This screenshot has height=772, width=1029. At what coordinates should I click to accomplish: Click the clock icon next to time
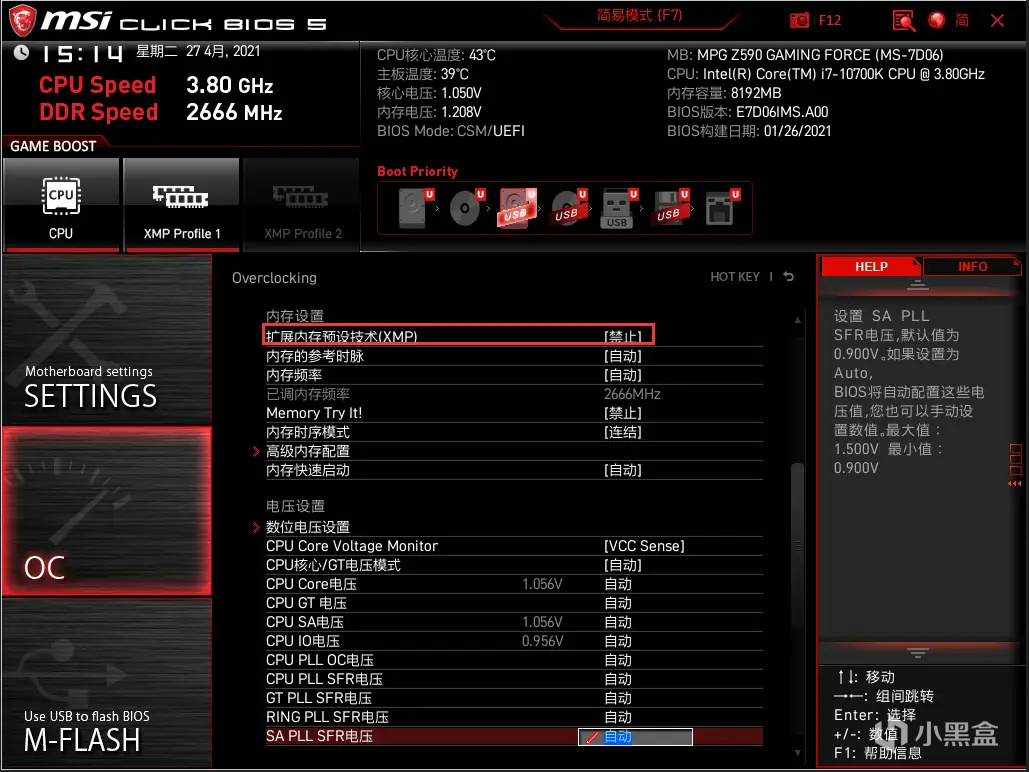point(21,53)
